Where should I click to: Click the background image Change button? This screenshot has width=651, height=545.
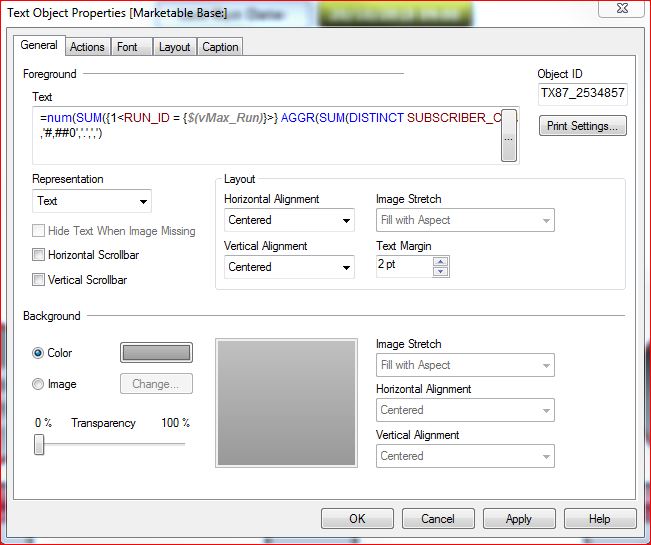pyautogui.click(x=156, y=384)
